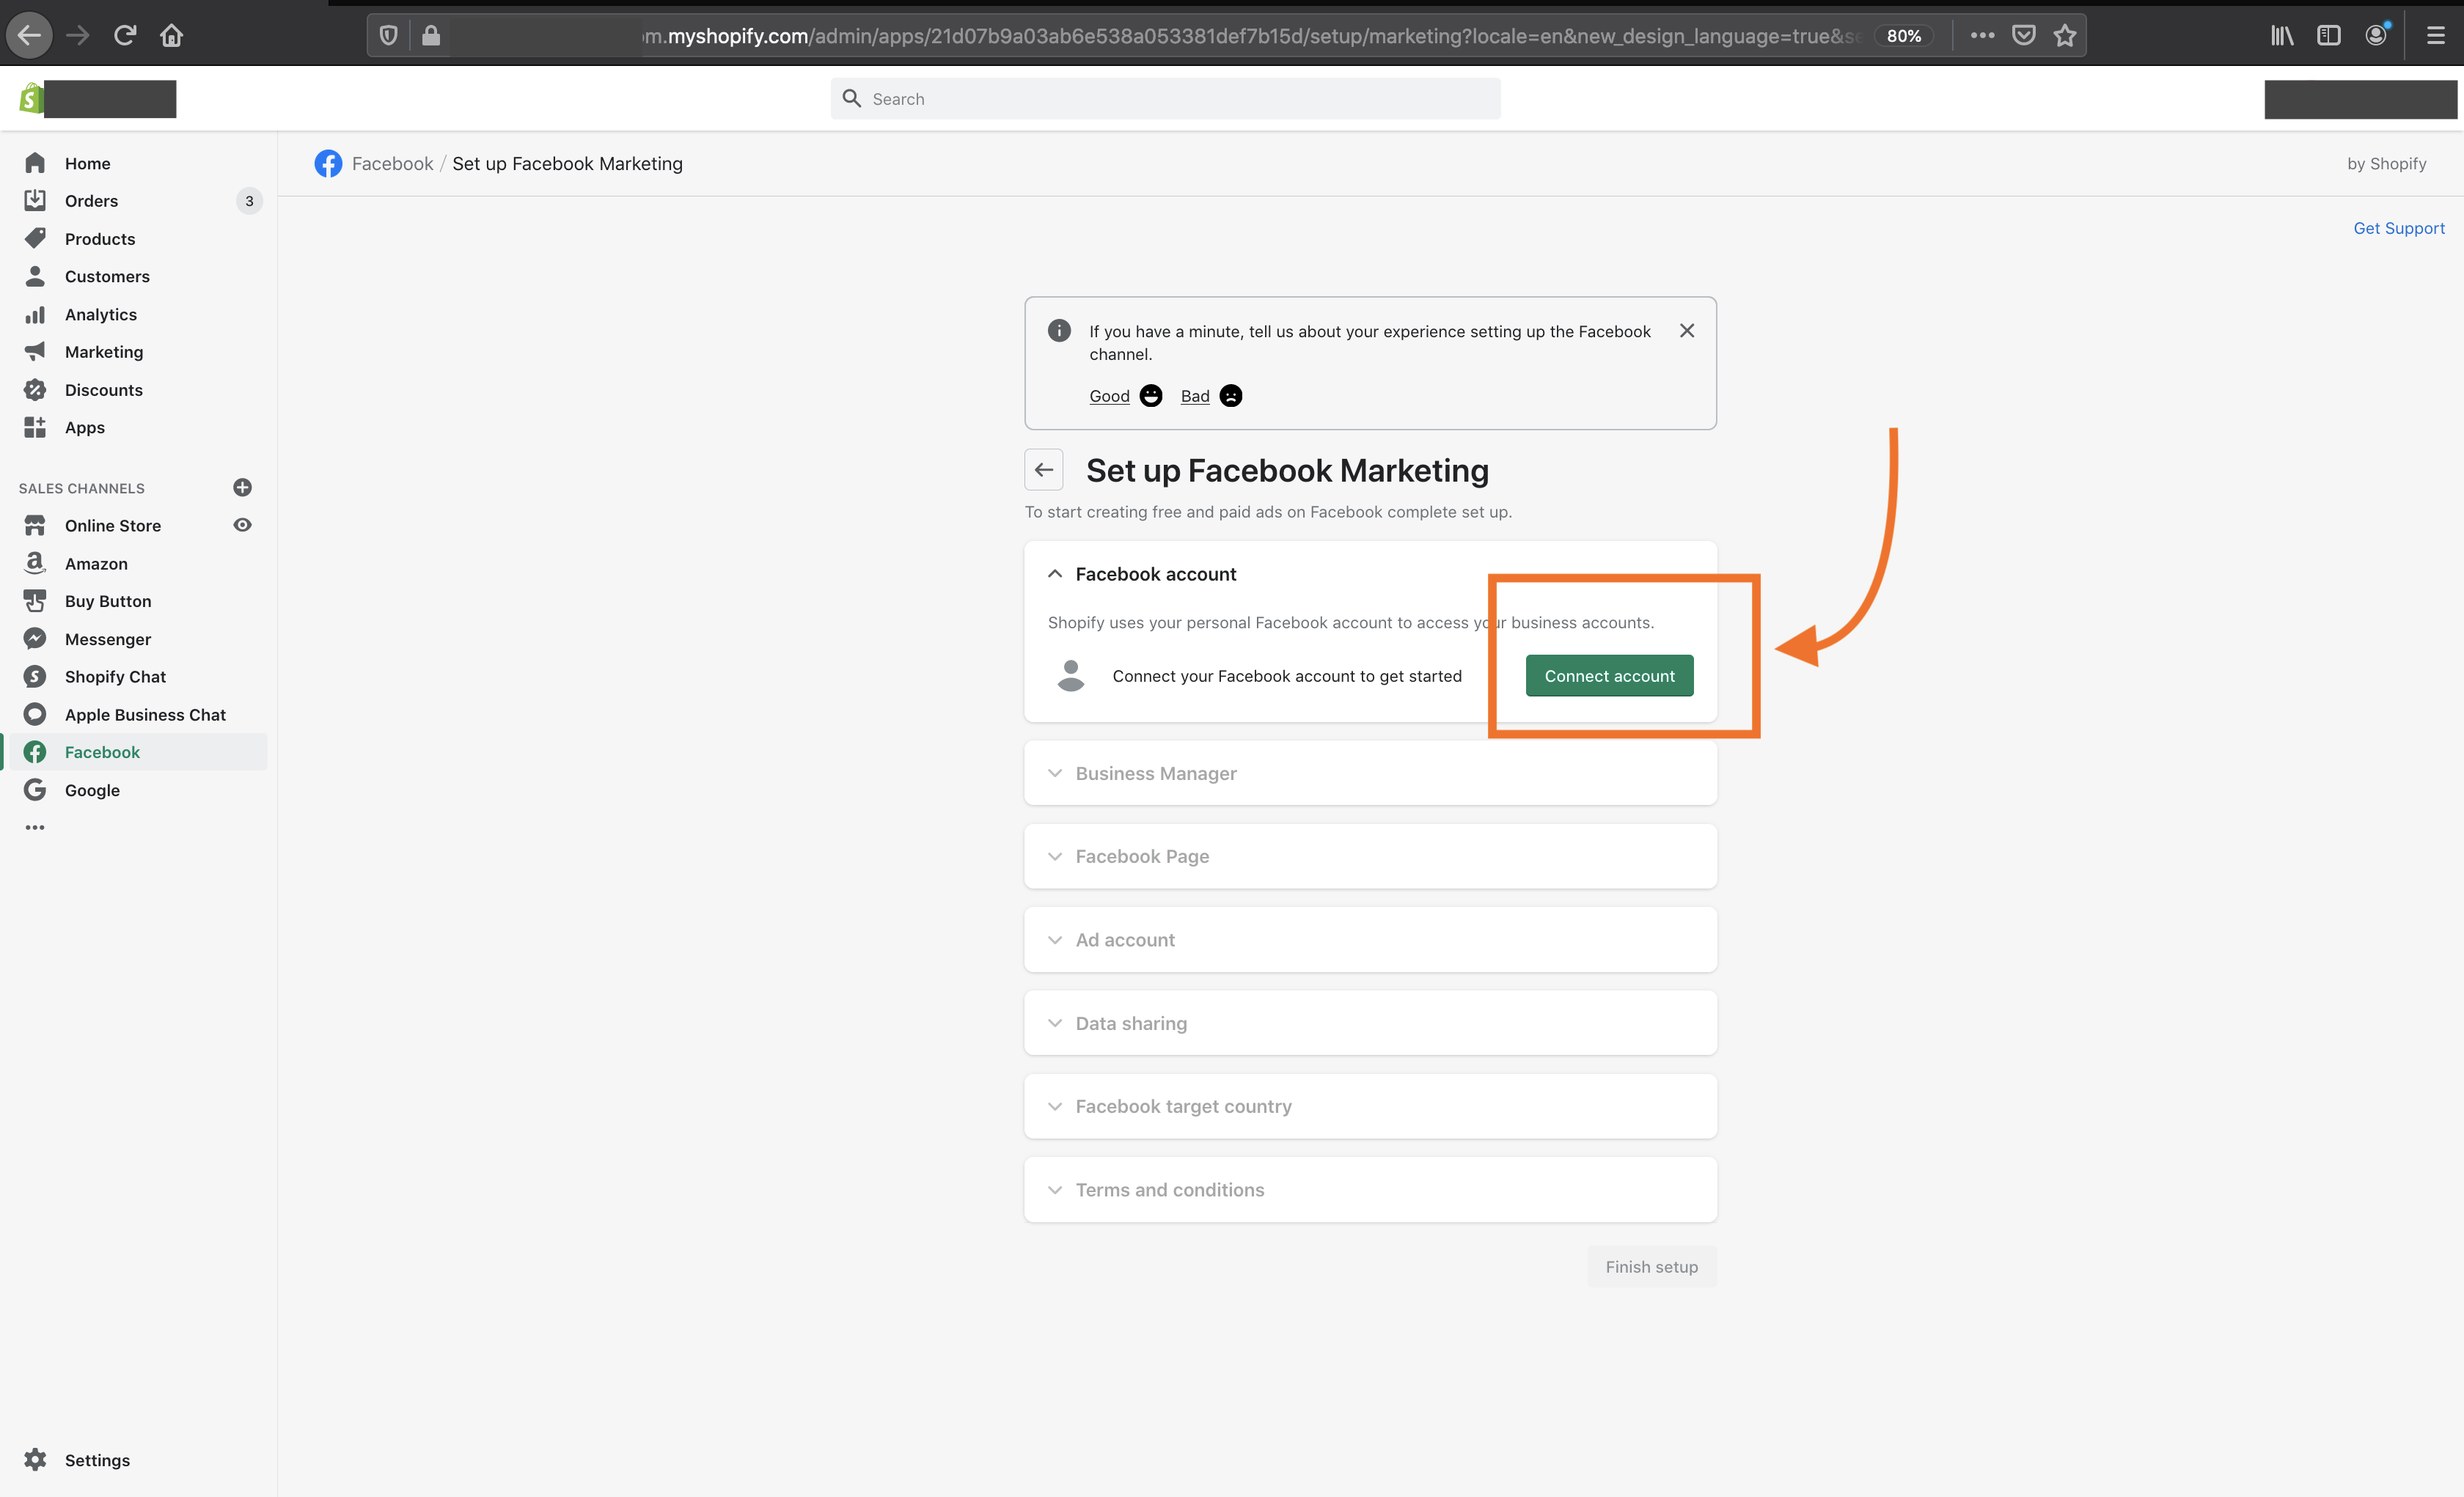
Task: Expand the Data sharing section
Action: click(1370, 1023)
